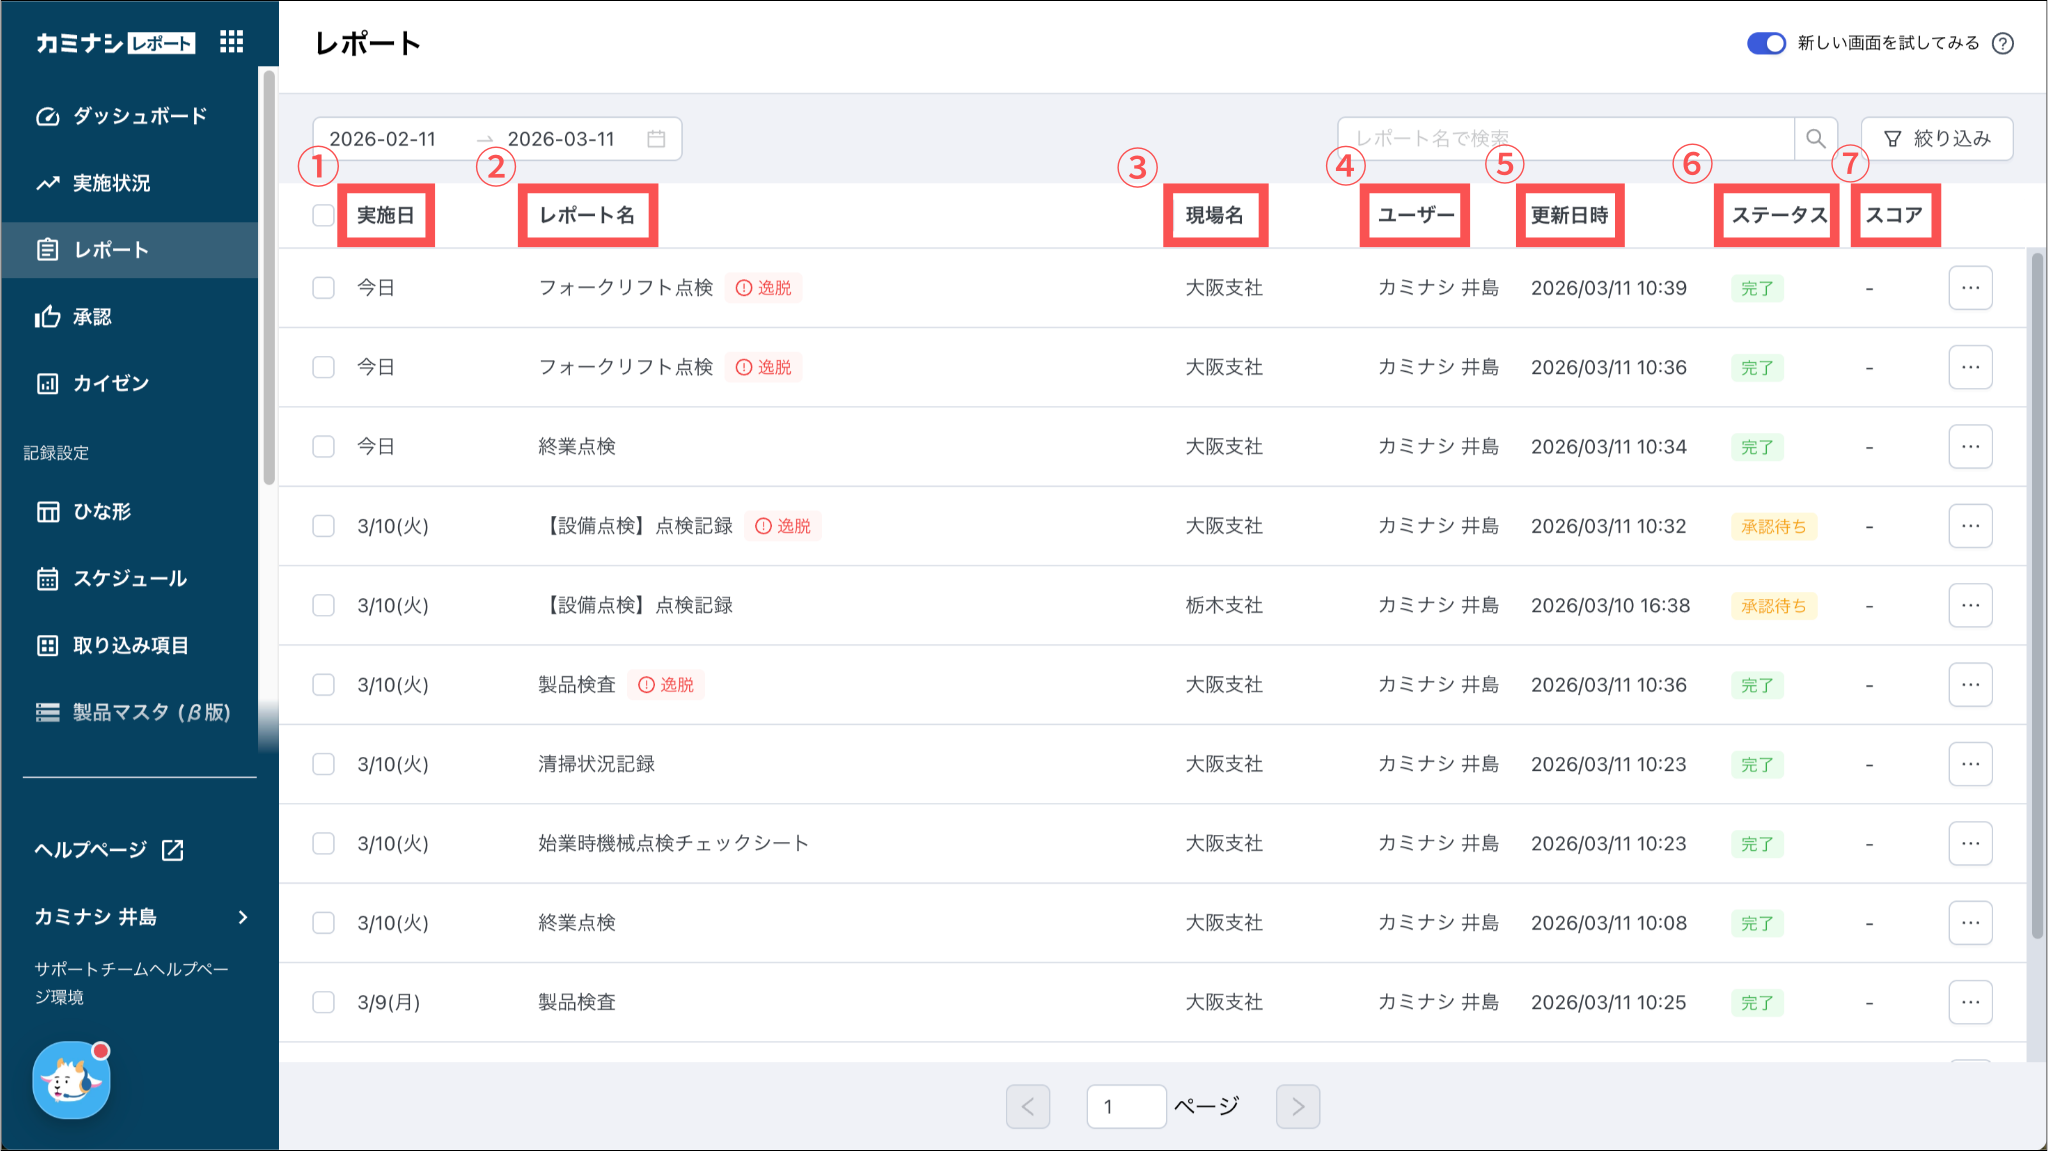Open the 絞り込み filter panel
Screen dimensions: 2048x1151
click(x=1937, y=139)
